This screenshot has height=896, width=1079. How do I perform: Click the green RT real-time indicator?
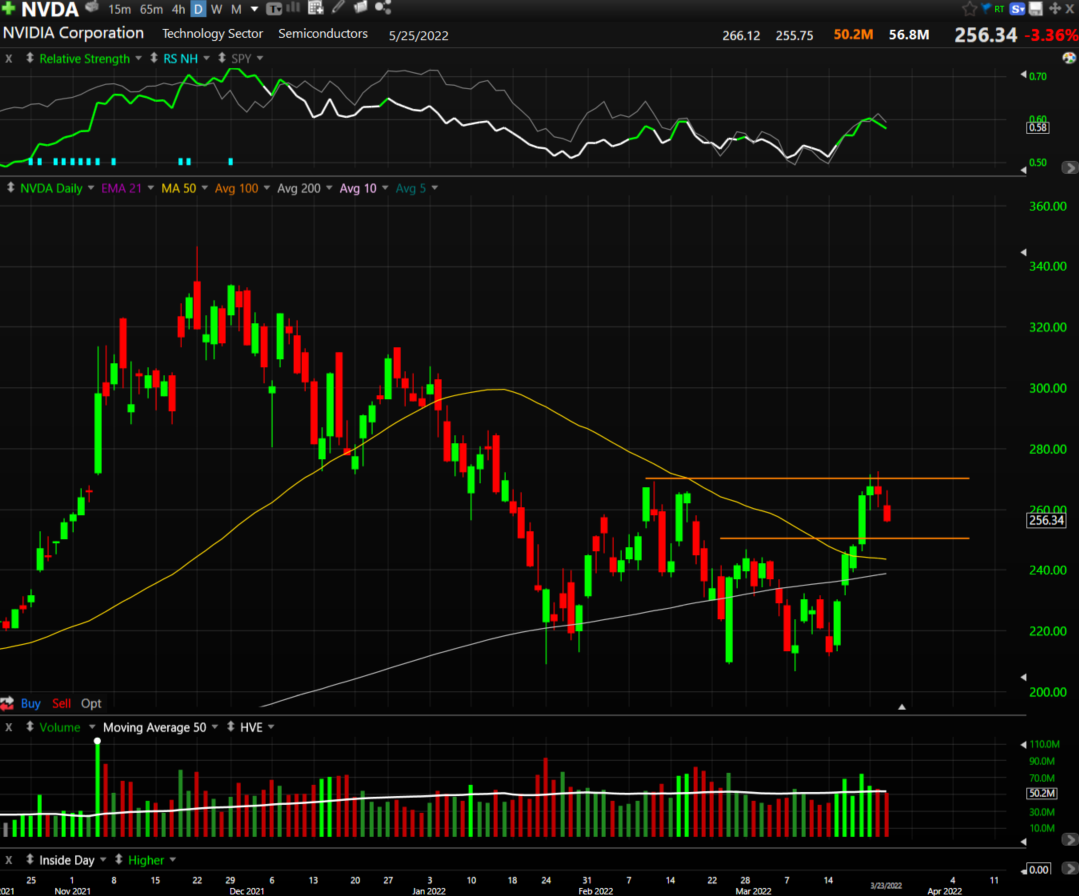999,9
